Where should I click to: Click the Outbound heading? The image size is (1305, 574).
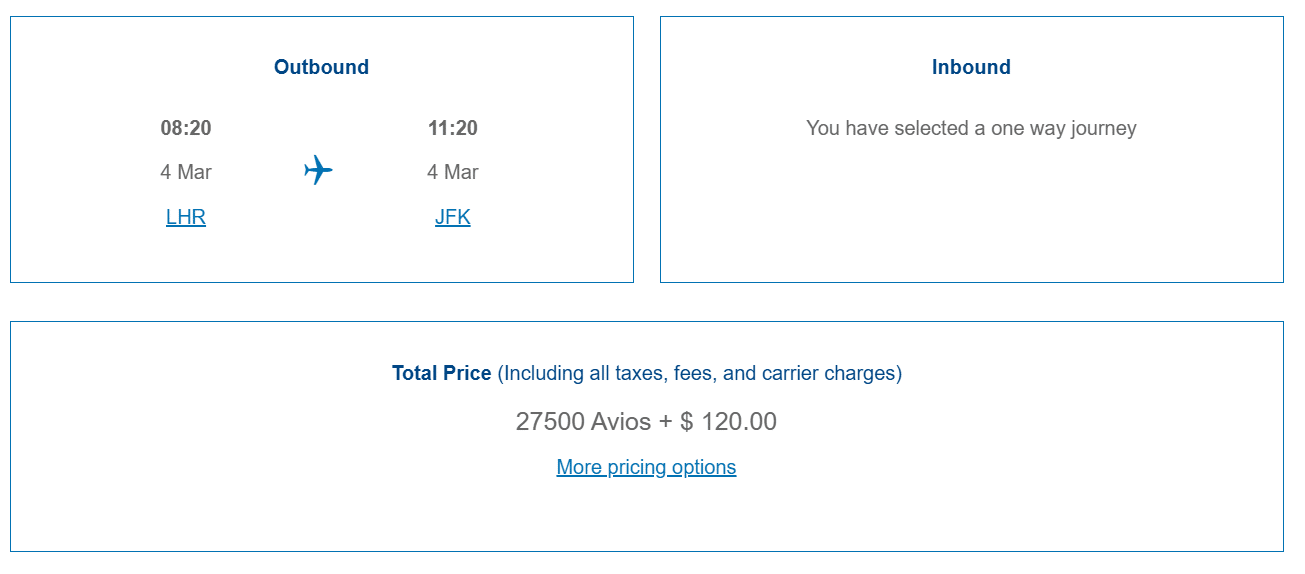[x=321, y=67]
